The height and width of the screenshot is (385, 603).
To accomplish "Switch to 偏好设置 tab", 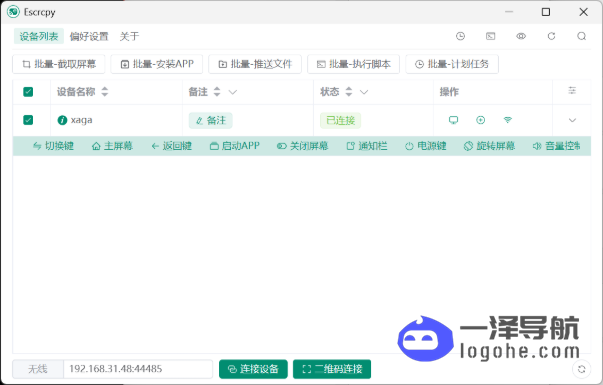I will pyautogui.click(x=89, y=37).
